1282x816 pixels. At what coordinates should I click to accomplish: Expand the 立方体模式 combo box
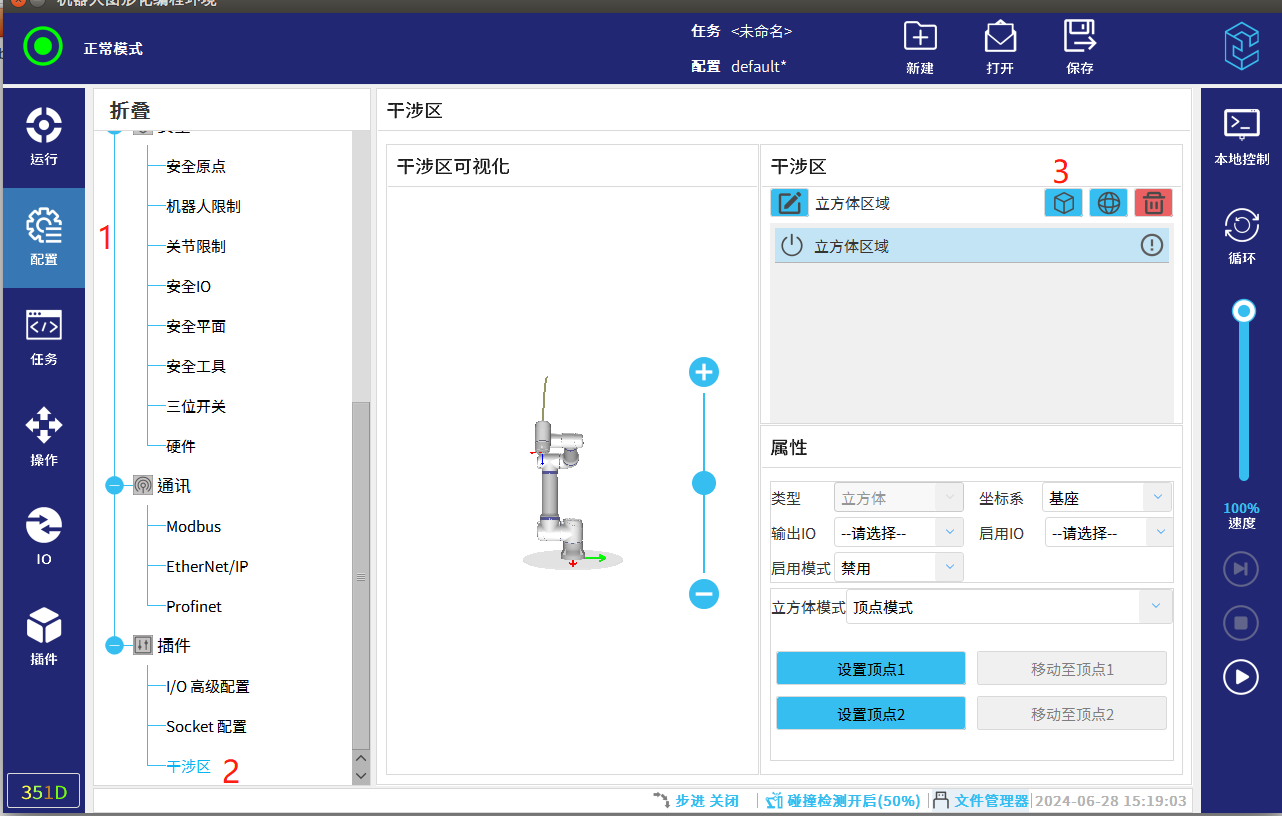1008,607
